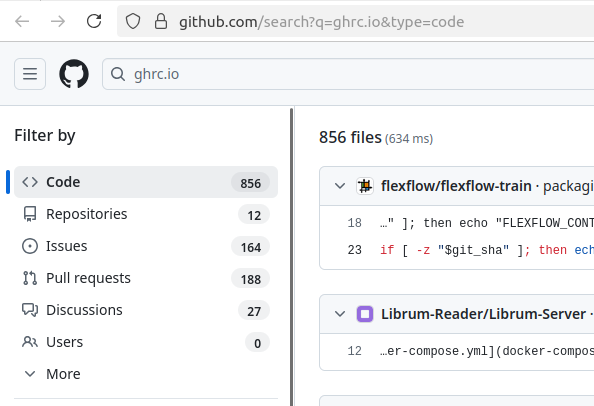Open line 12 of Librum-Server result
Screen dimensions: 594x406
[x=355, y=351]
